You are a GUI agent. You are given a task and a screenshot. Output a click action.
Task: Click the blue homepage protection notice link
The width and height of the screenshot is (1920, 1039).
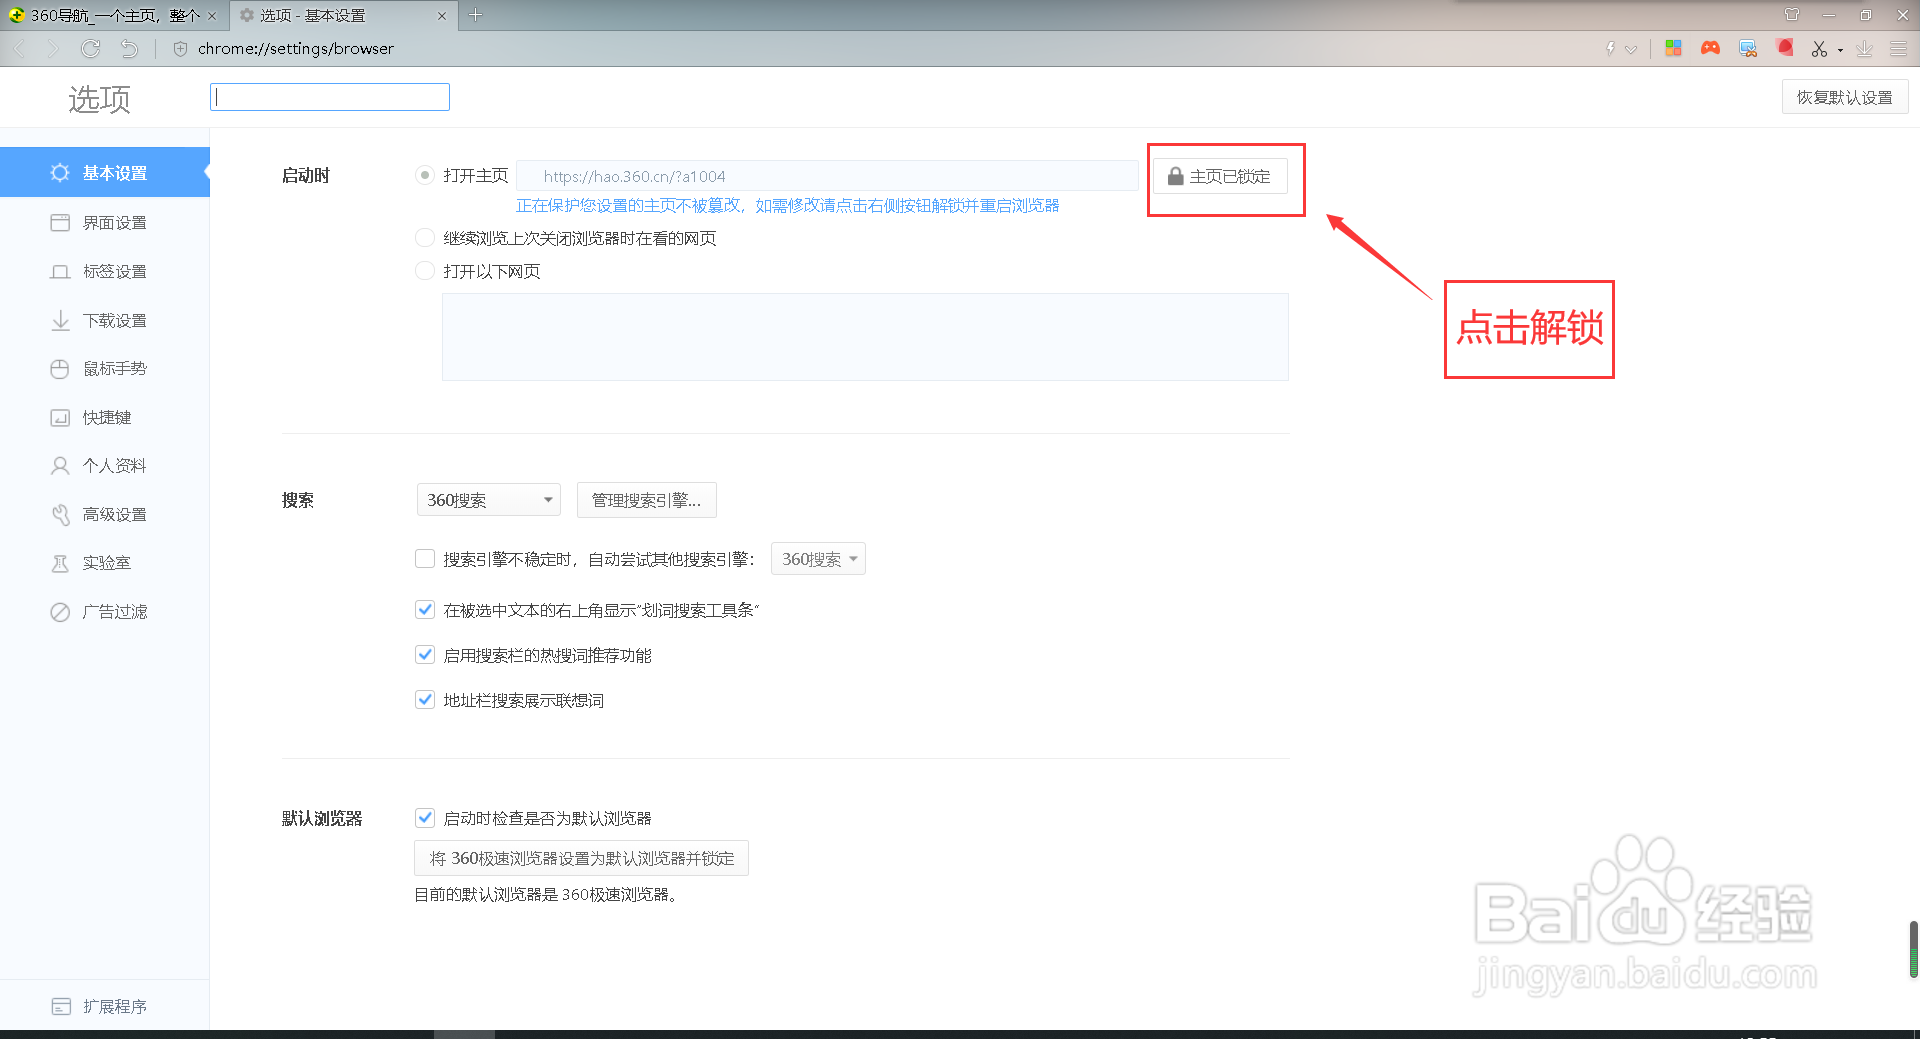[787, 205]
